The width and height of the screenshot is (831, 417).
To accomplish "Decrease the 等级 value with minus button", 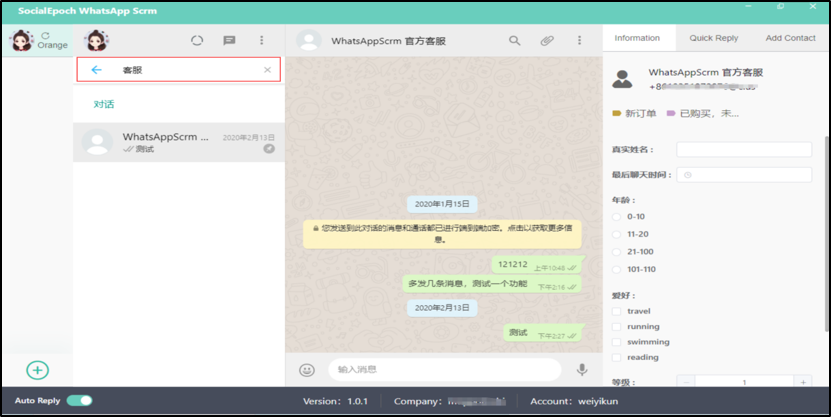I will click(x=686, y=382).
